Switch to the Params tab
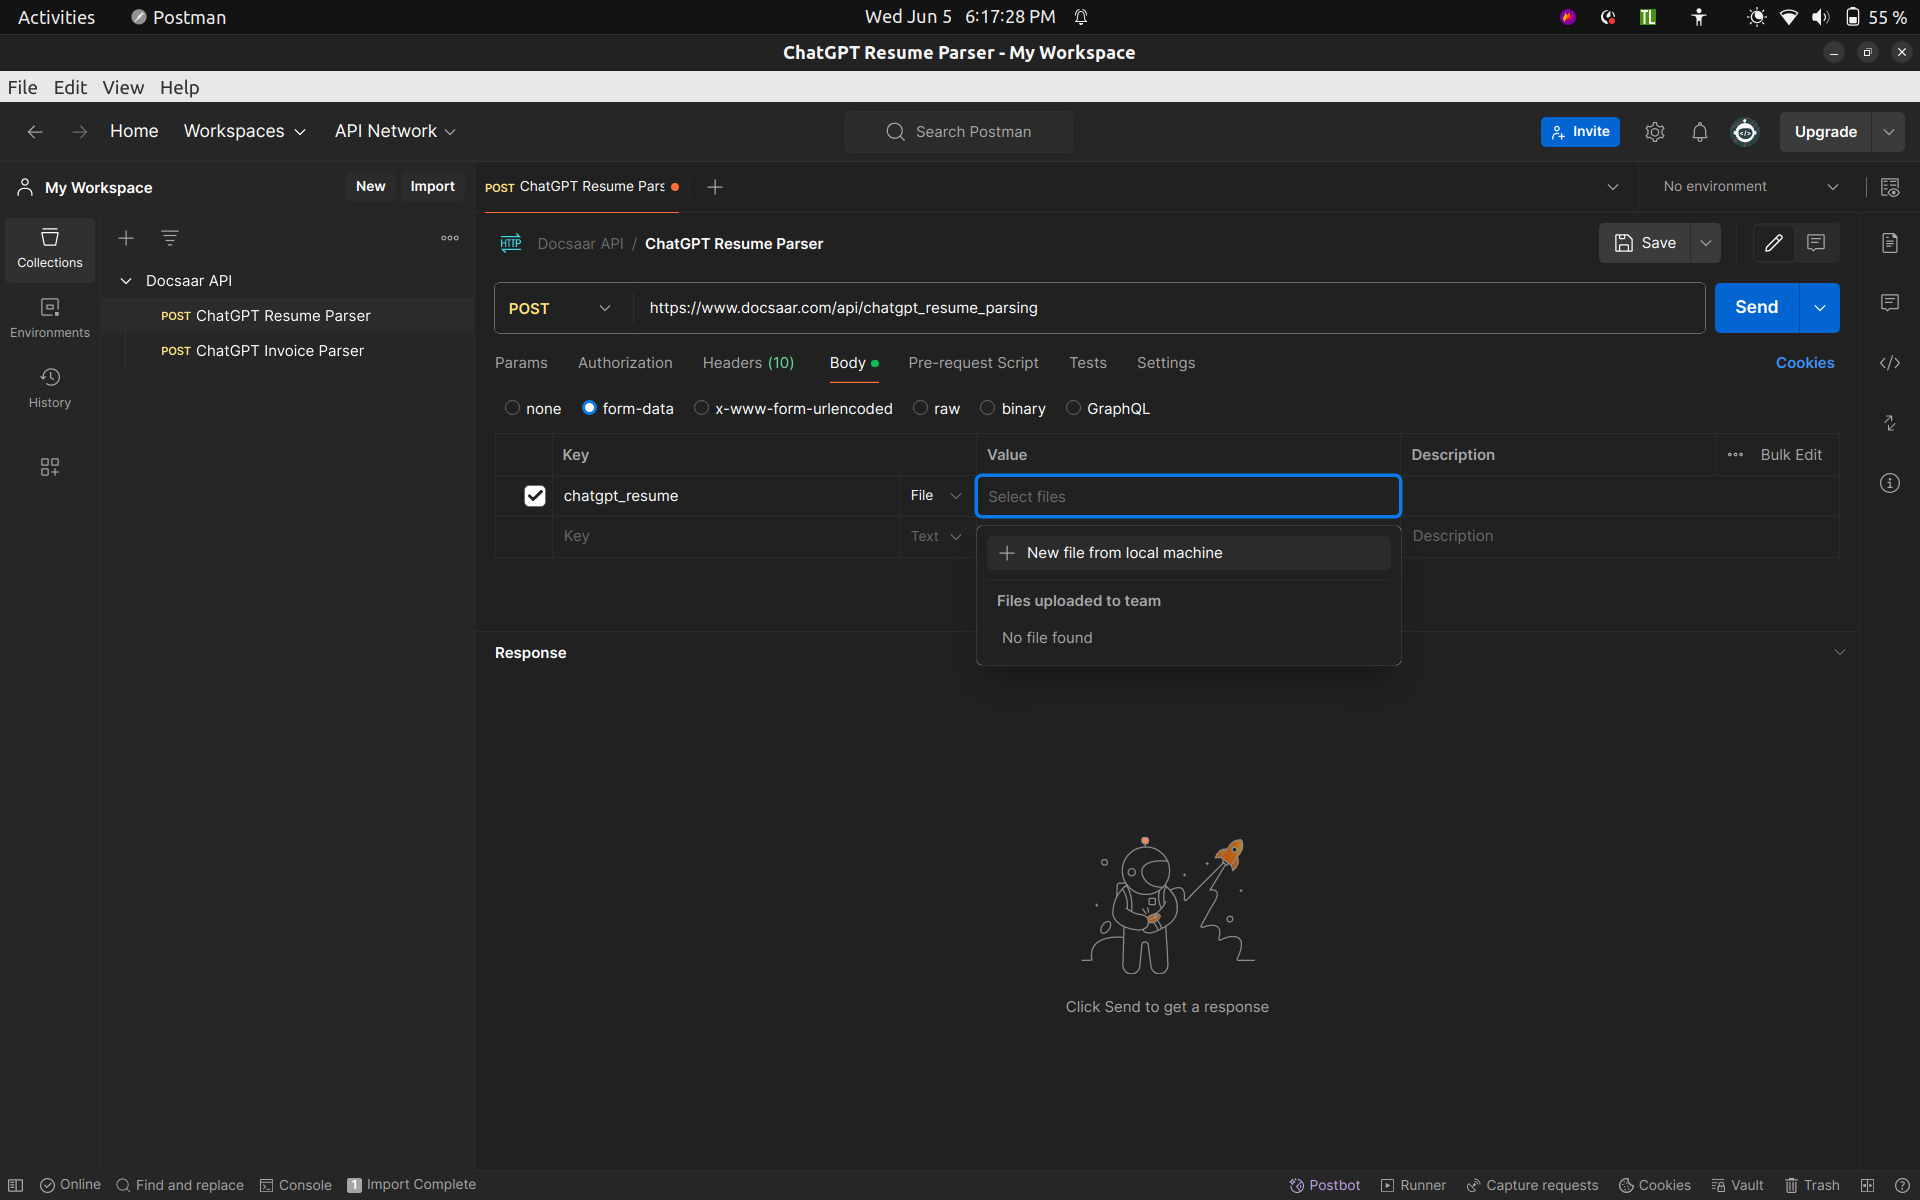 coord(521,363)
